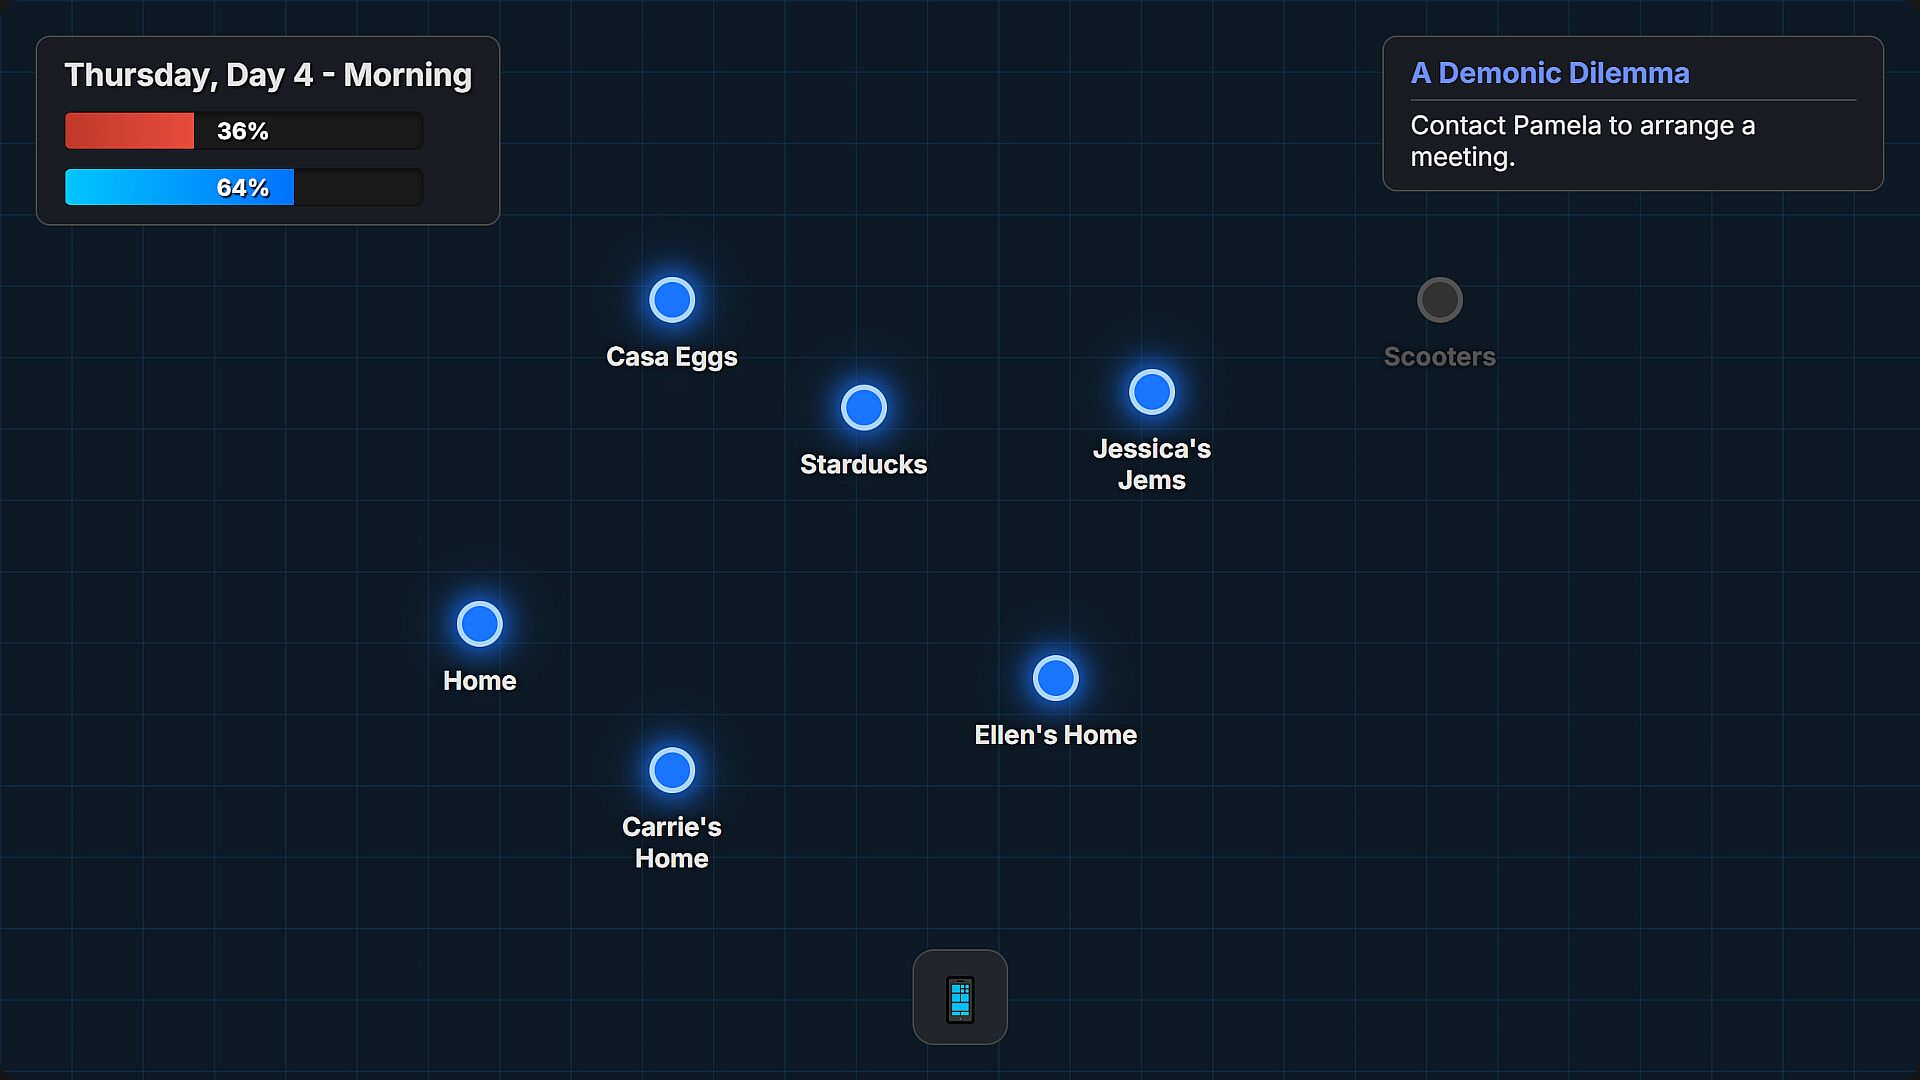Click the Carrie's Home name label
Image resolution: width=1920 pixels, height=1080 pixels.
(x=672, y=843)
